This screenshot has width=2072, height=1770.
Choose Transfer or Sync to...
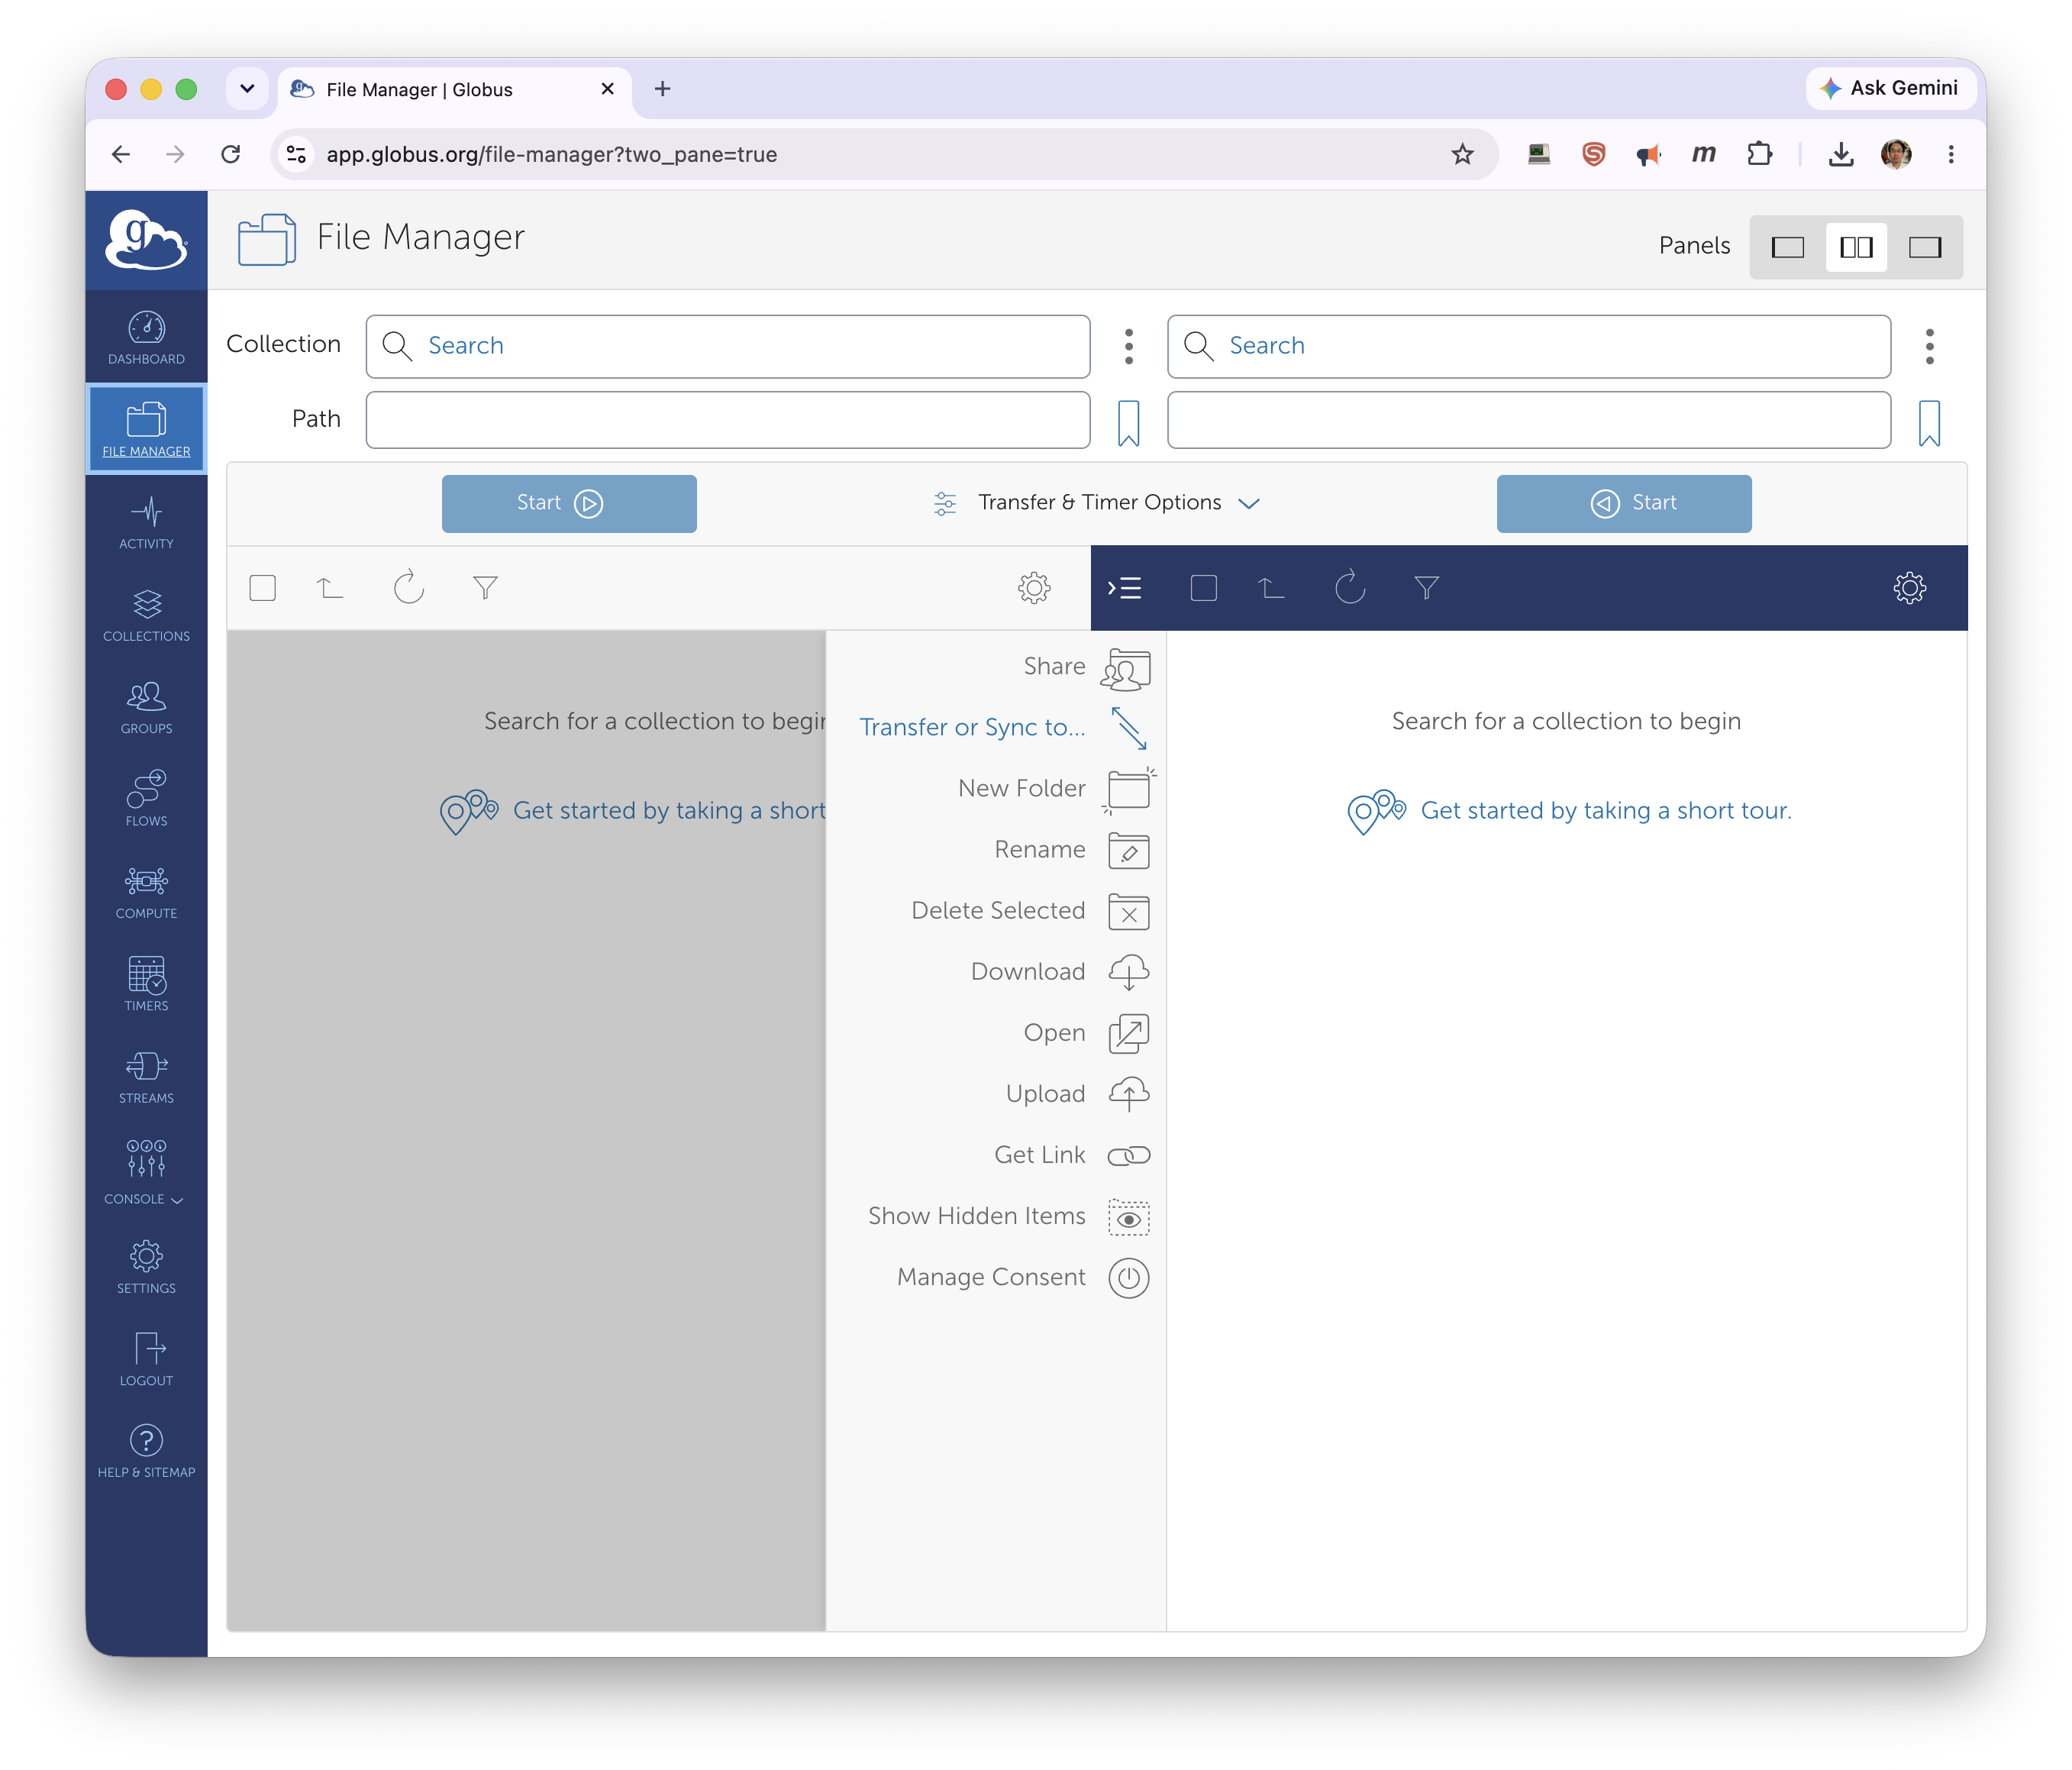click(1005, 728)
